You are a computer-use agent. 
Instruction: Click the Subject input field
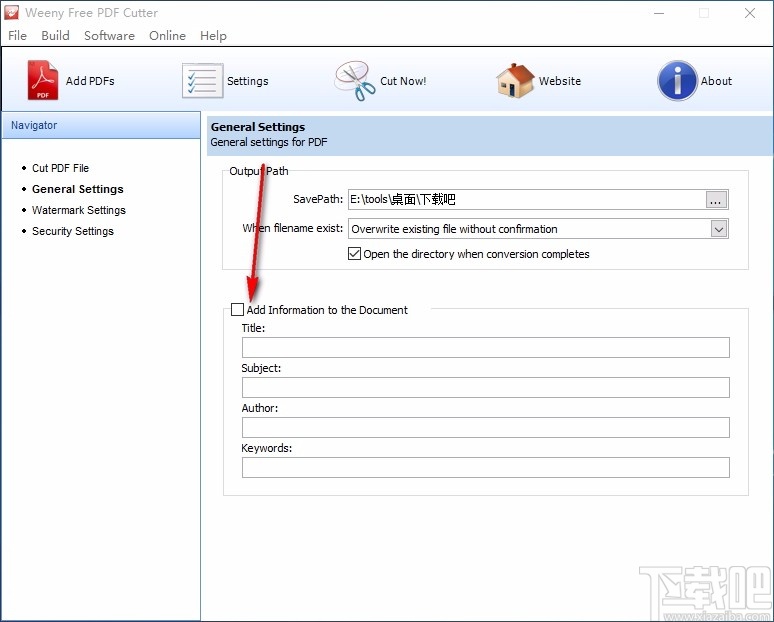click(x=486, y=388)
